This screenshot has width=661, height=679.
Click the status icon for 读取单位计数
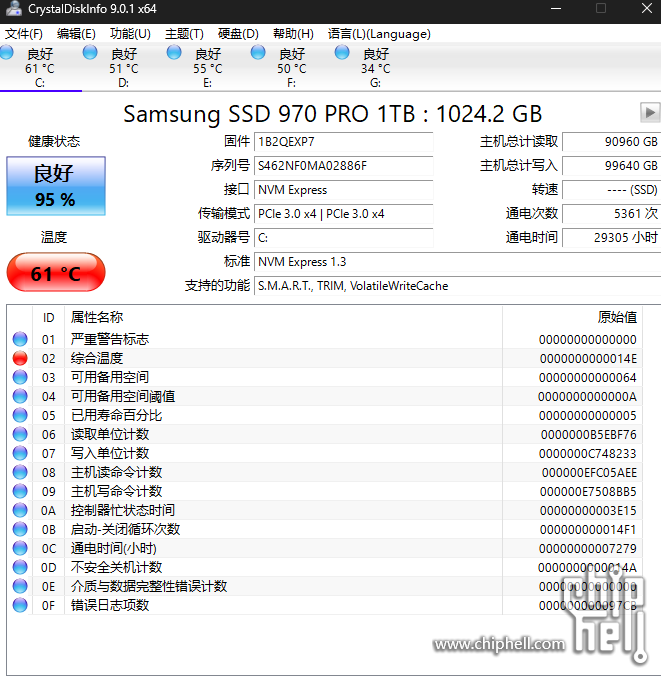click(x=20, y=434)
